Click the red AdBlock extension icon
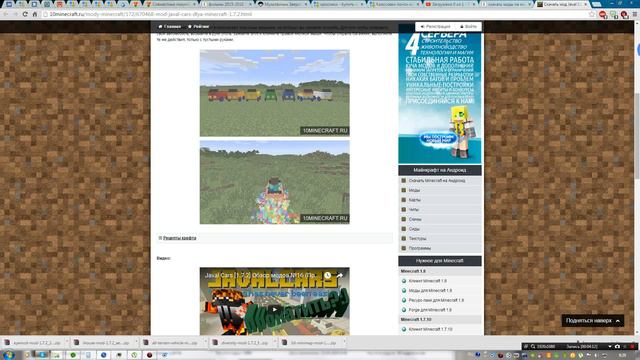The width and height of the screenshot is (640, 360). click(603, 14)
